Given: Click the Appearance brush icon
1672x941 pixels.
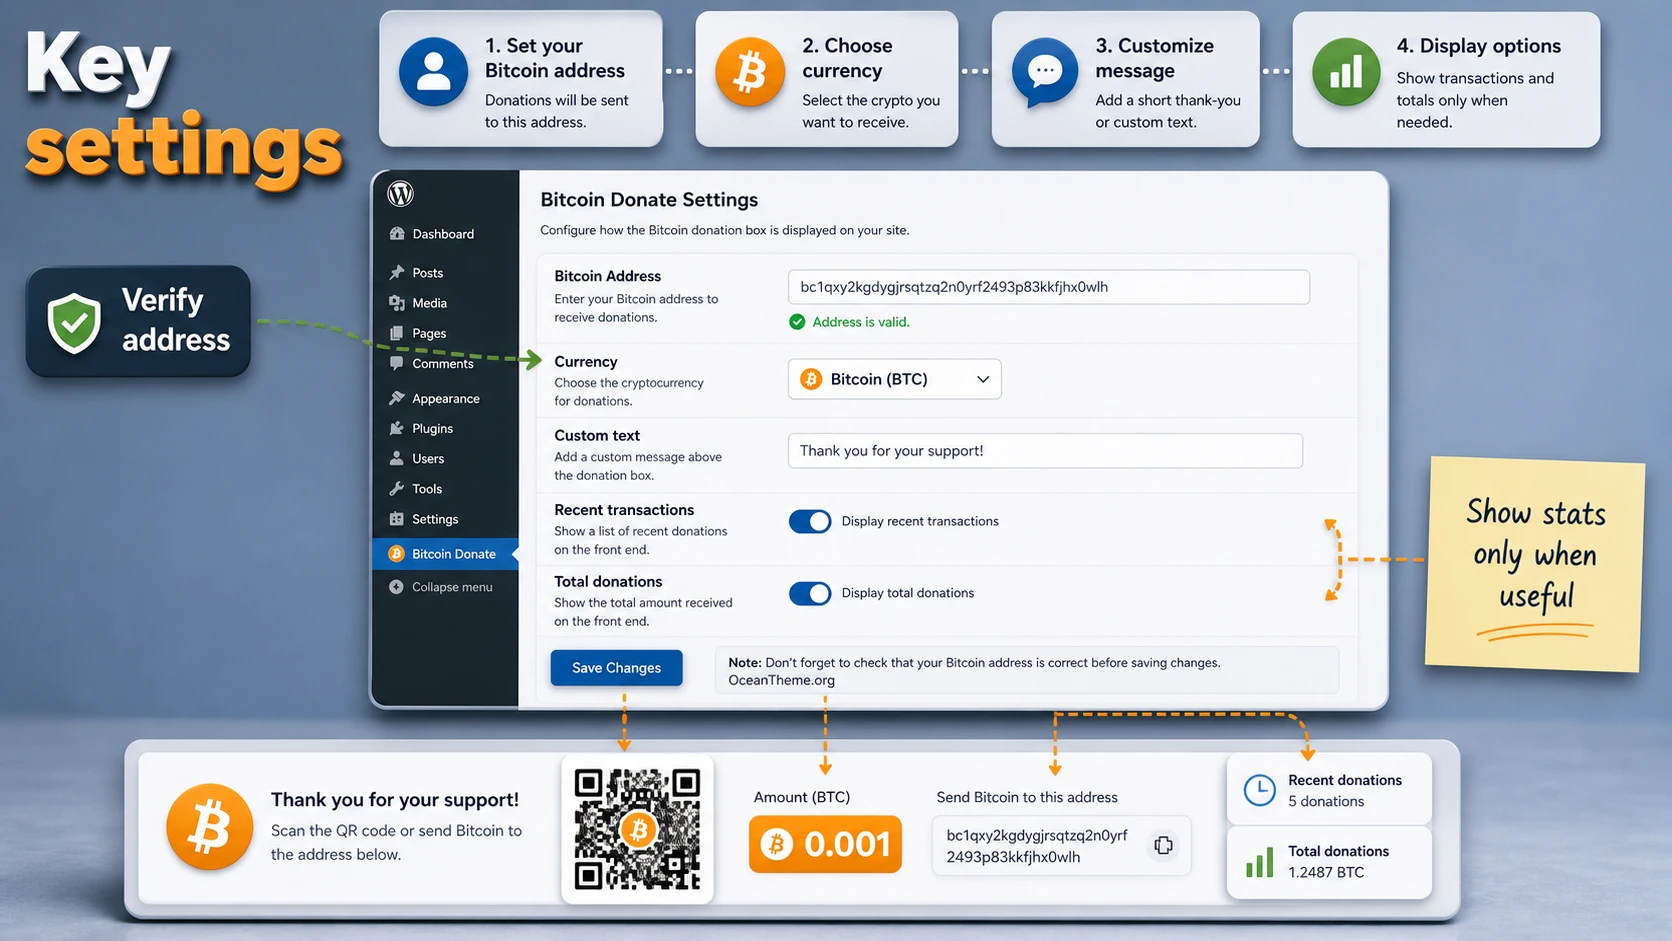Looking at the screenshot, I should coord(397,398).
